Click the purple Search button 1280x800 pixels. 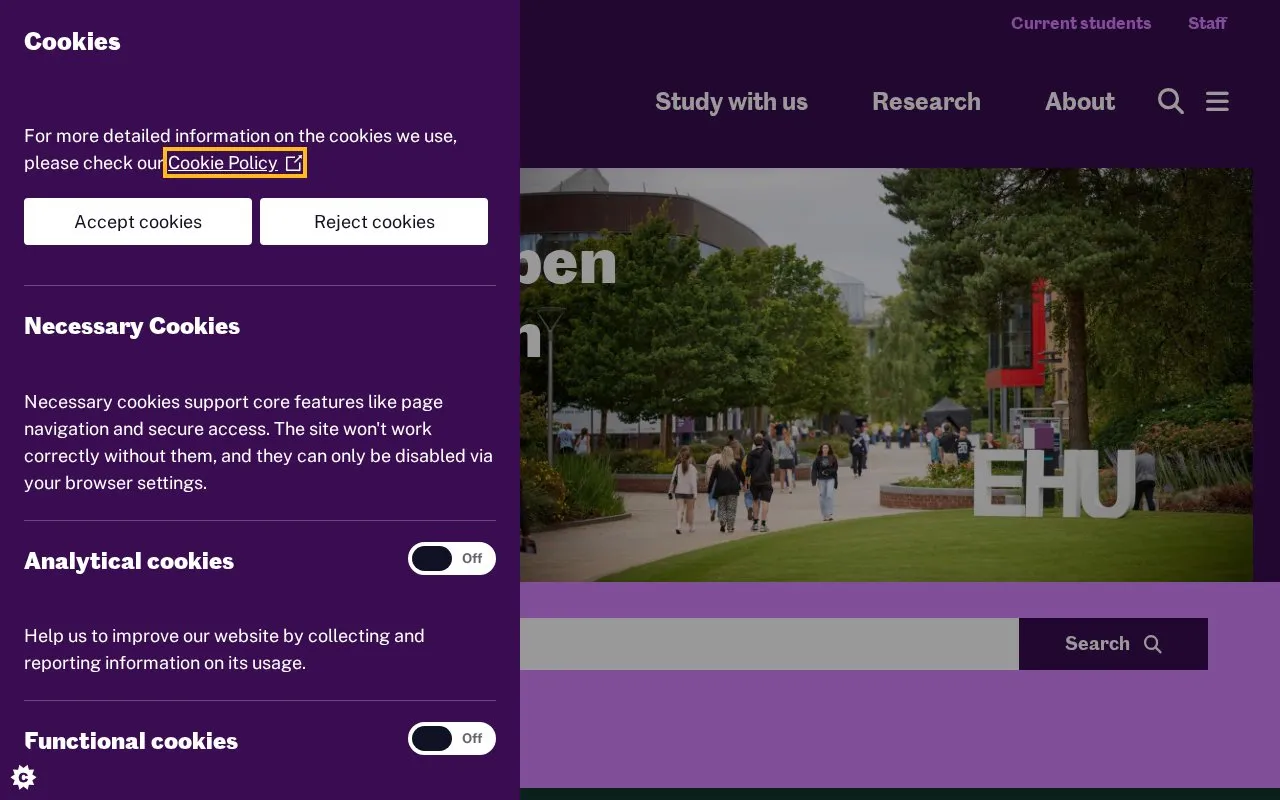click(1113, 644)
